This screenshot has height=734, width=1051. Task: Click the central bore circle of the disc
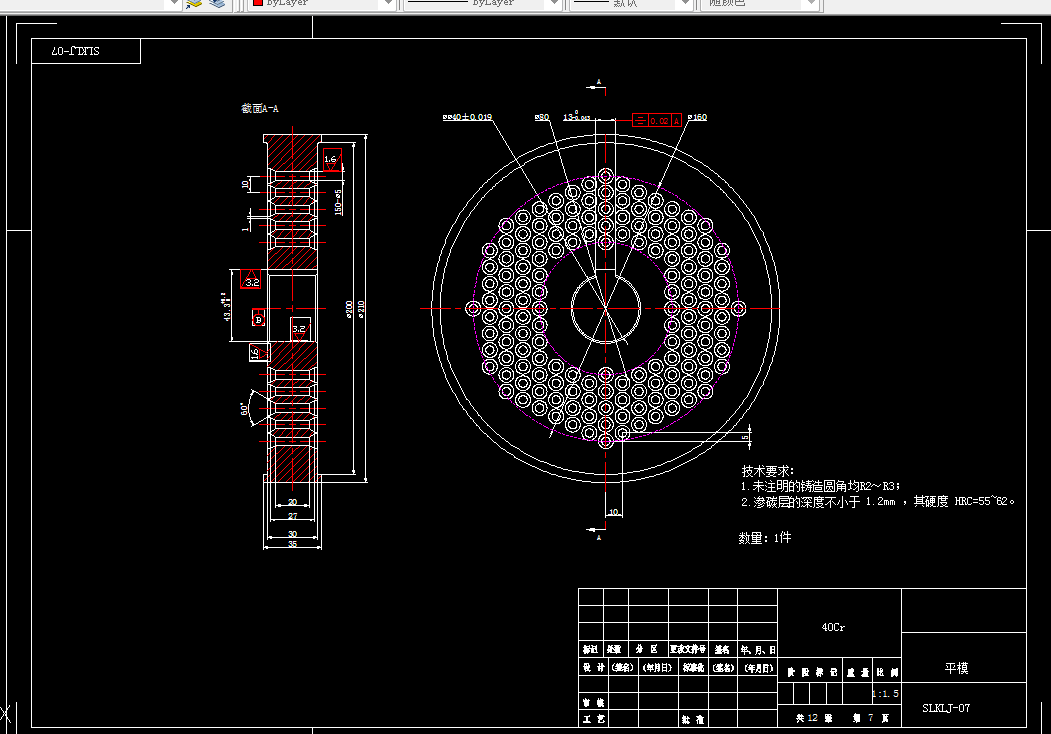tap(606, 309)
